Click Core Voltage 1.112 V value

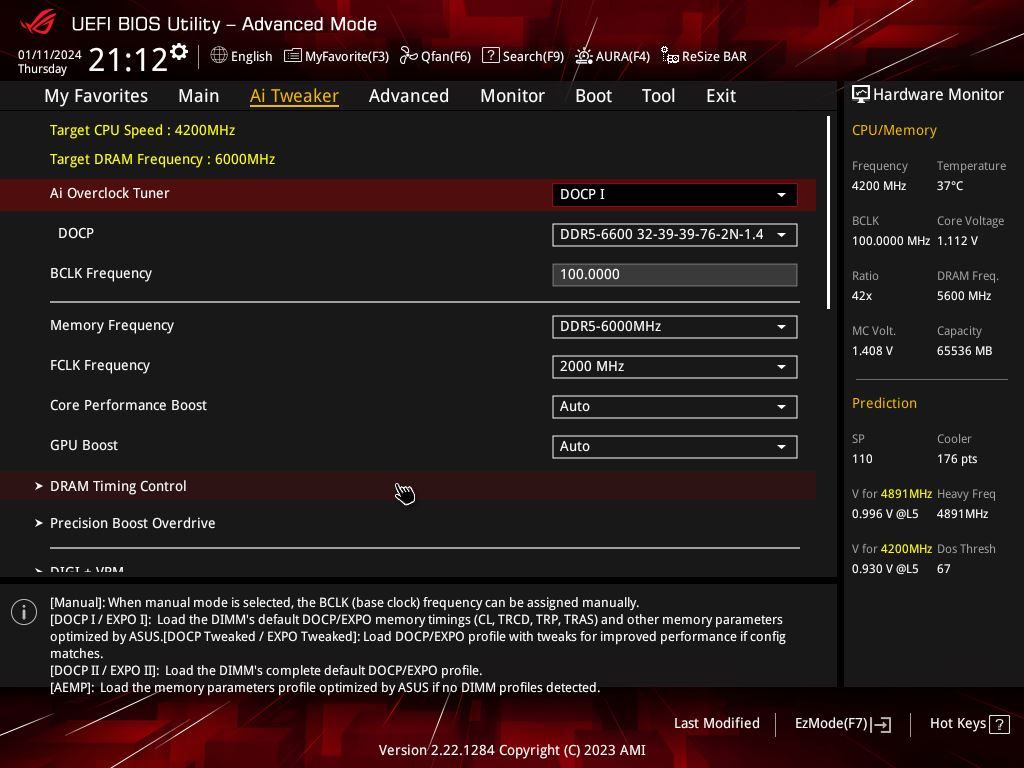957,241
